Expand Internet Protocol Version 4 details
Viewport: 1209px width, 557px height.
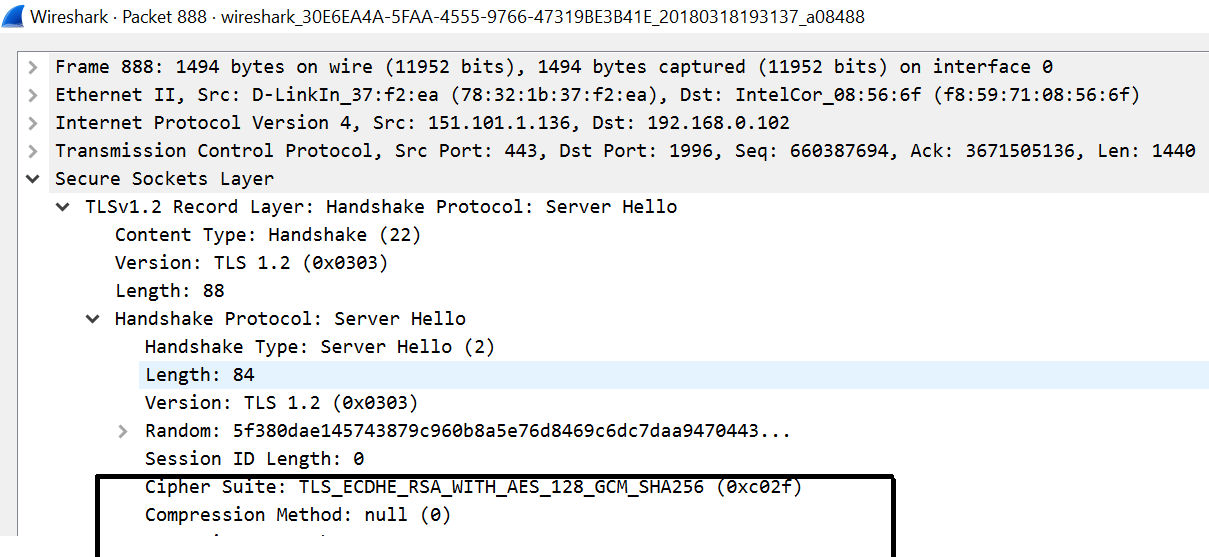(33, 123)
